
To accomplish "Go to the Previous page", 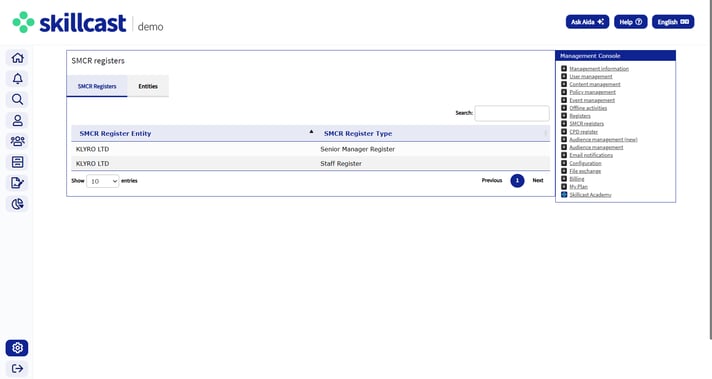I will click(x=492, y=181).
